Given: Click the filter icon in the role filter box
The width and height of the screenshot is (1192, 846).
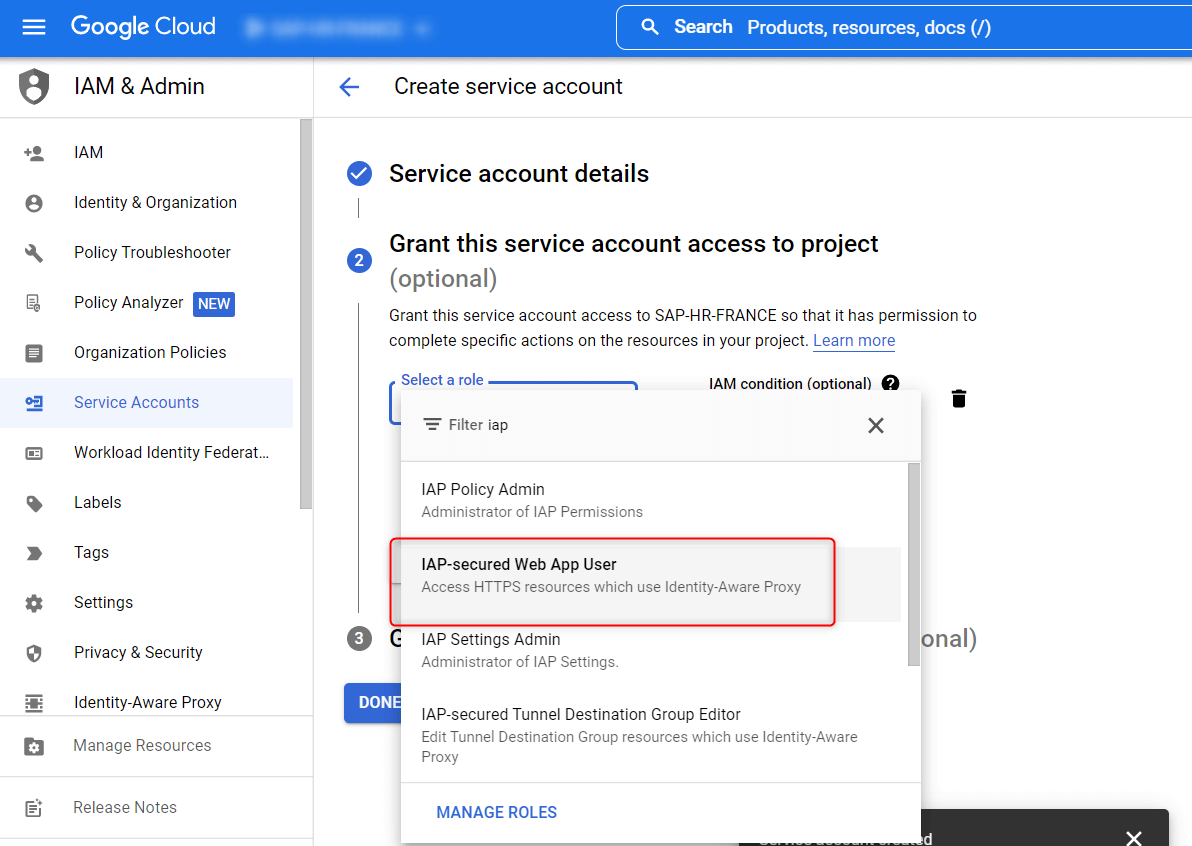Looking at the screenshot, I should [x=432, y=424].
